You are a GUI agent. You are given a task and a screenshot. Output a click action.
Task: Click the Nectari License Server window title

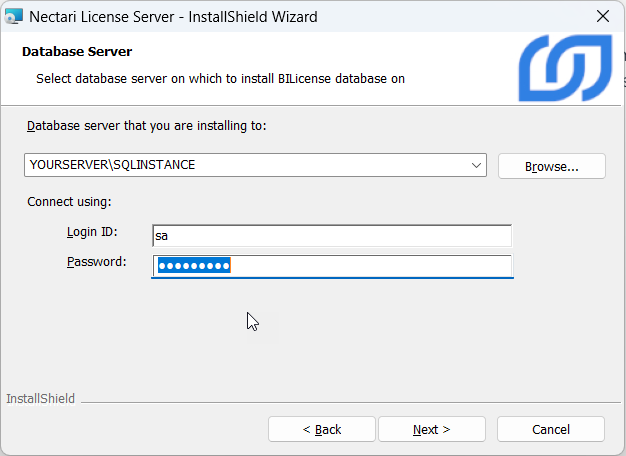173,16
